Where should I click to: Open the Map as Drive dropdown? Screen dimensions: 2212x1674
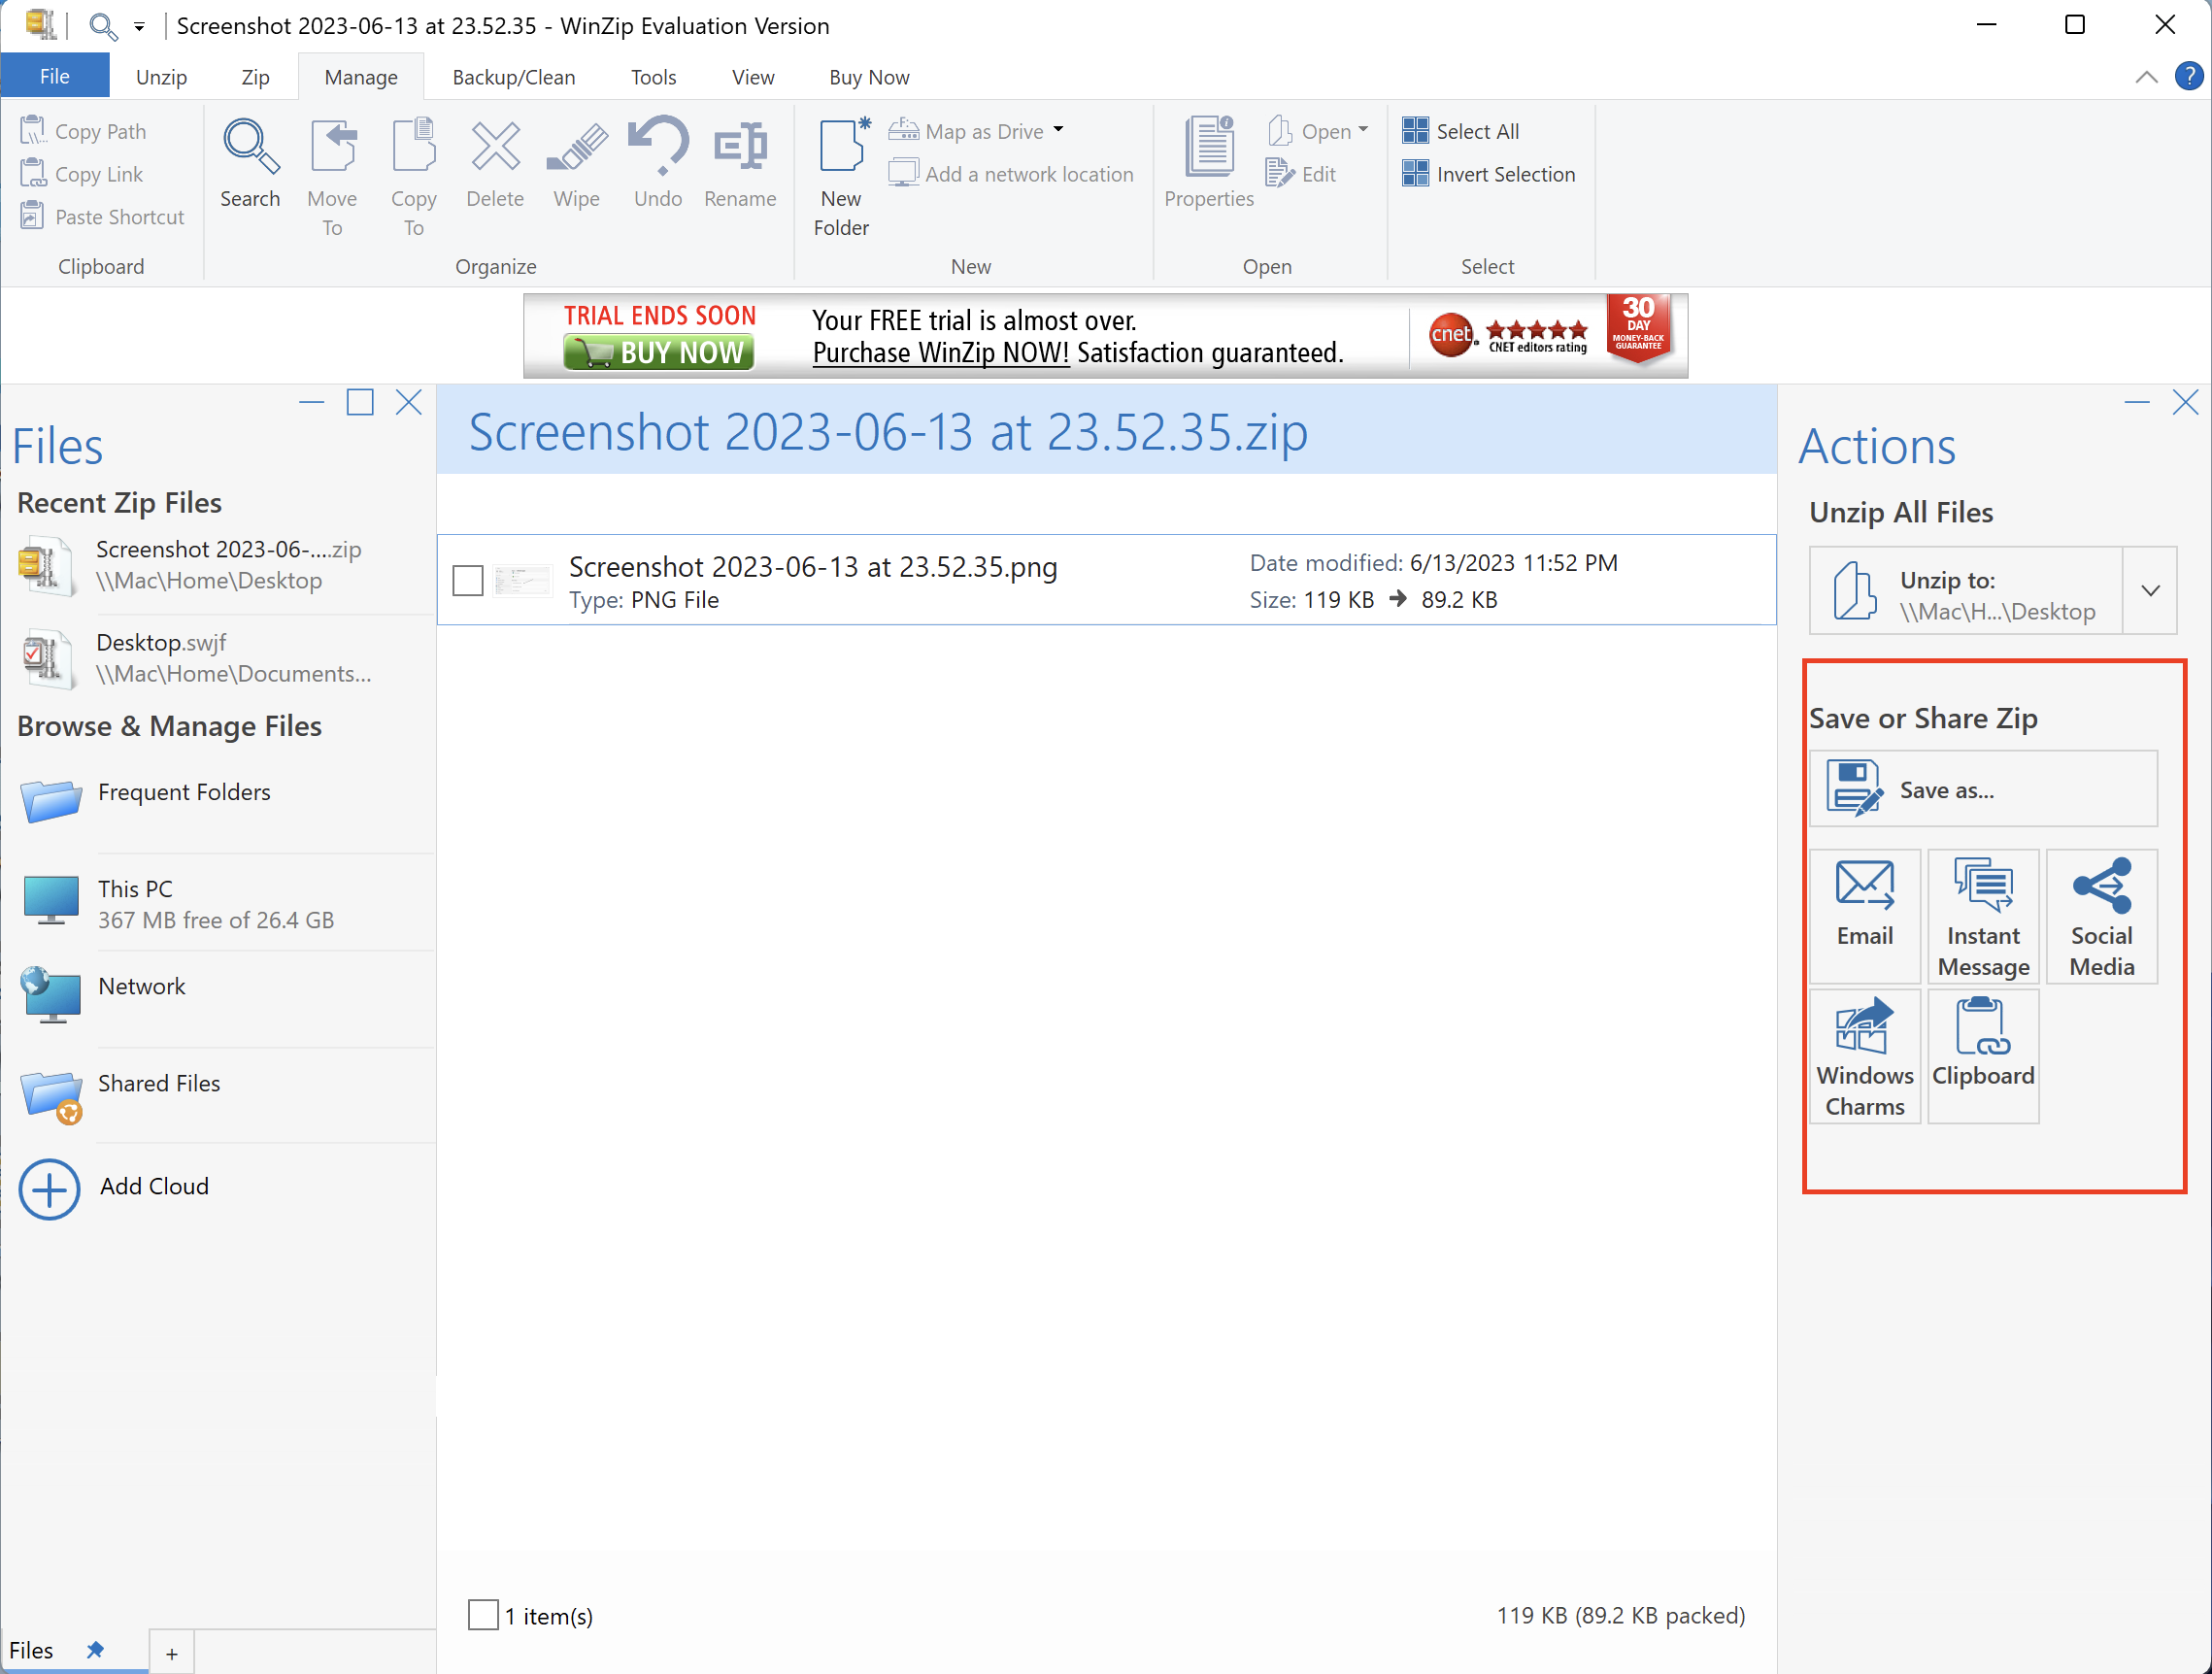(1057, 130)
